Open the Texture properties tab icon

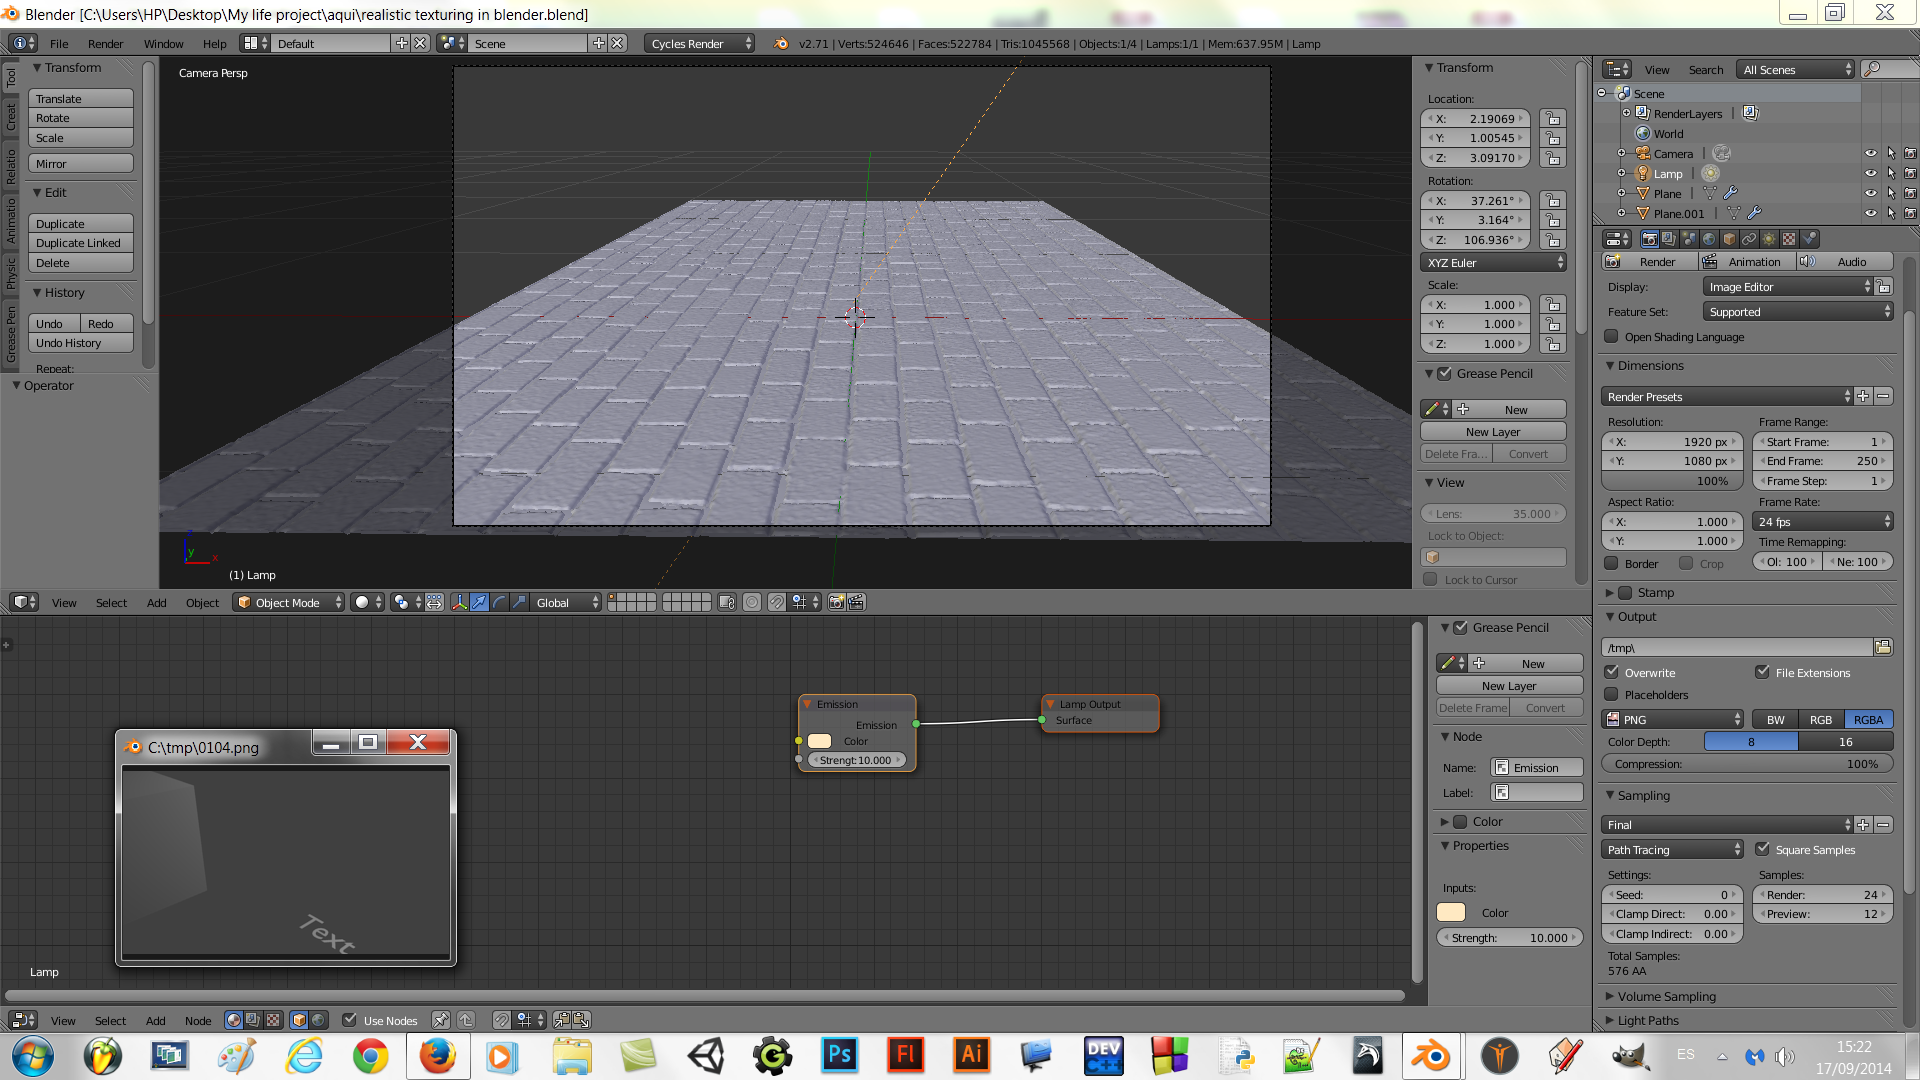pos(1789,239)
